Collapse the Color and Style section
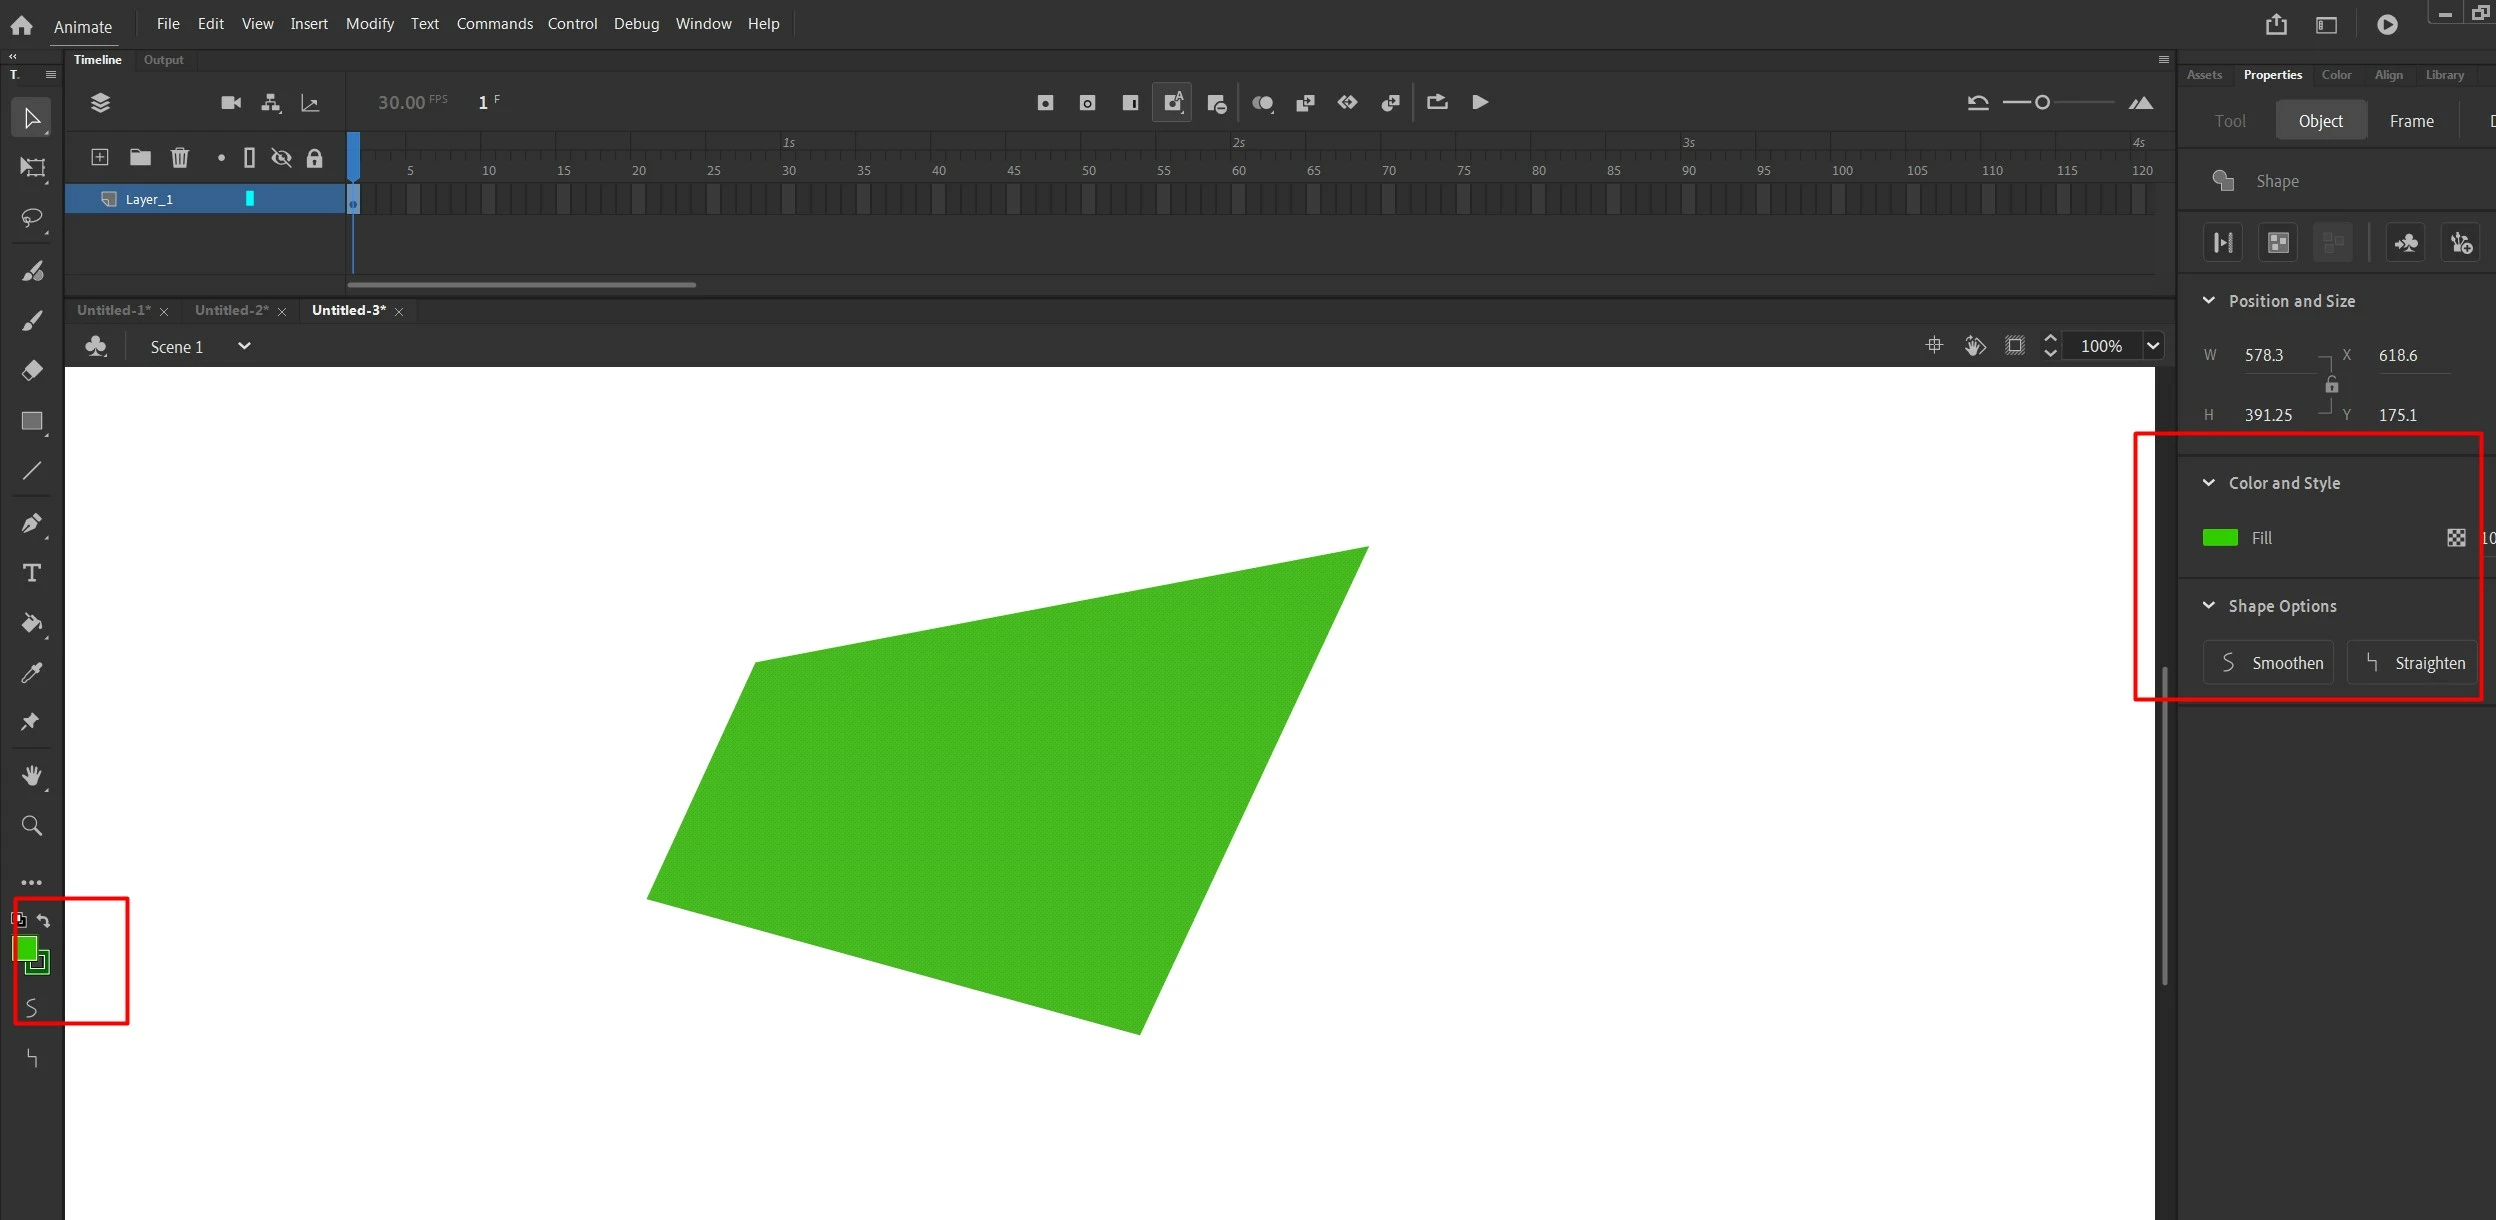The height and width of the screenshot is (1220, 2496). pos(2209,483)
